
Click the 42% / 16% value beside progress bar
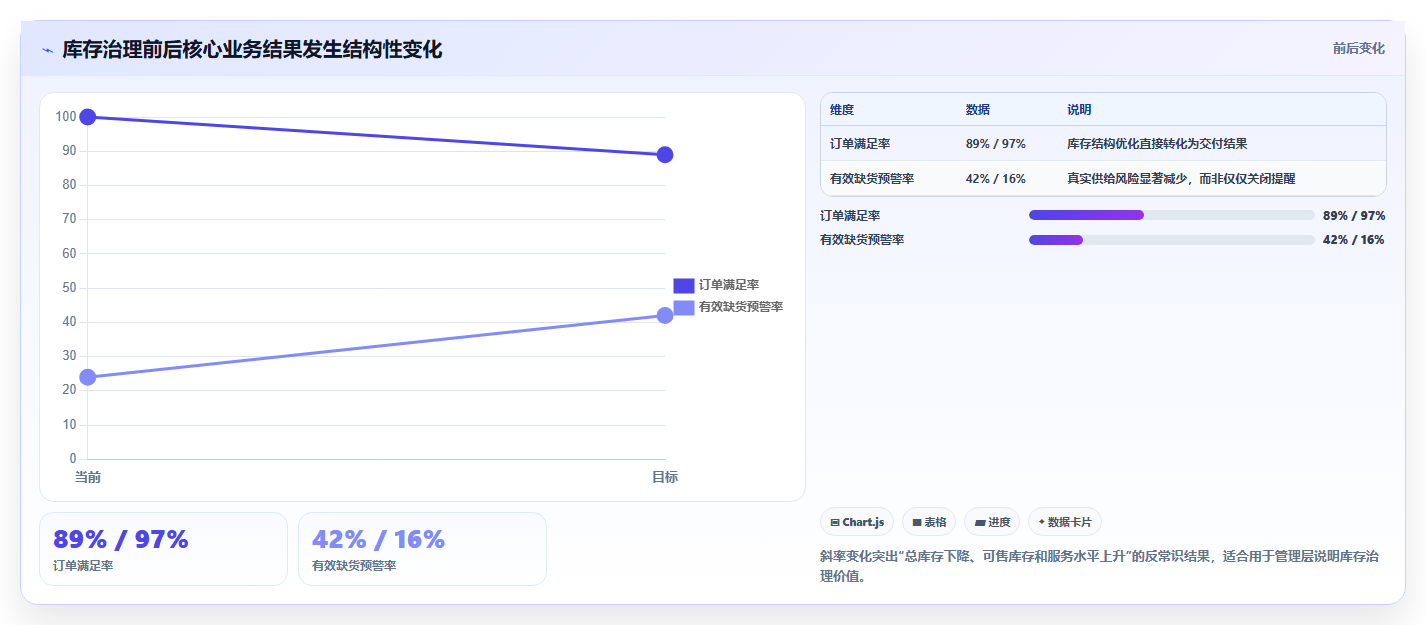pyautogui.click(x=1354, y=239)
